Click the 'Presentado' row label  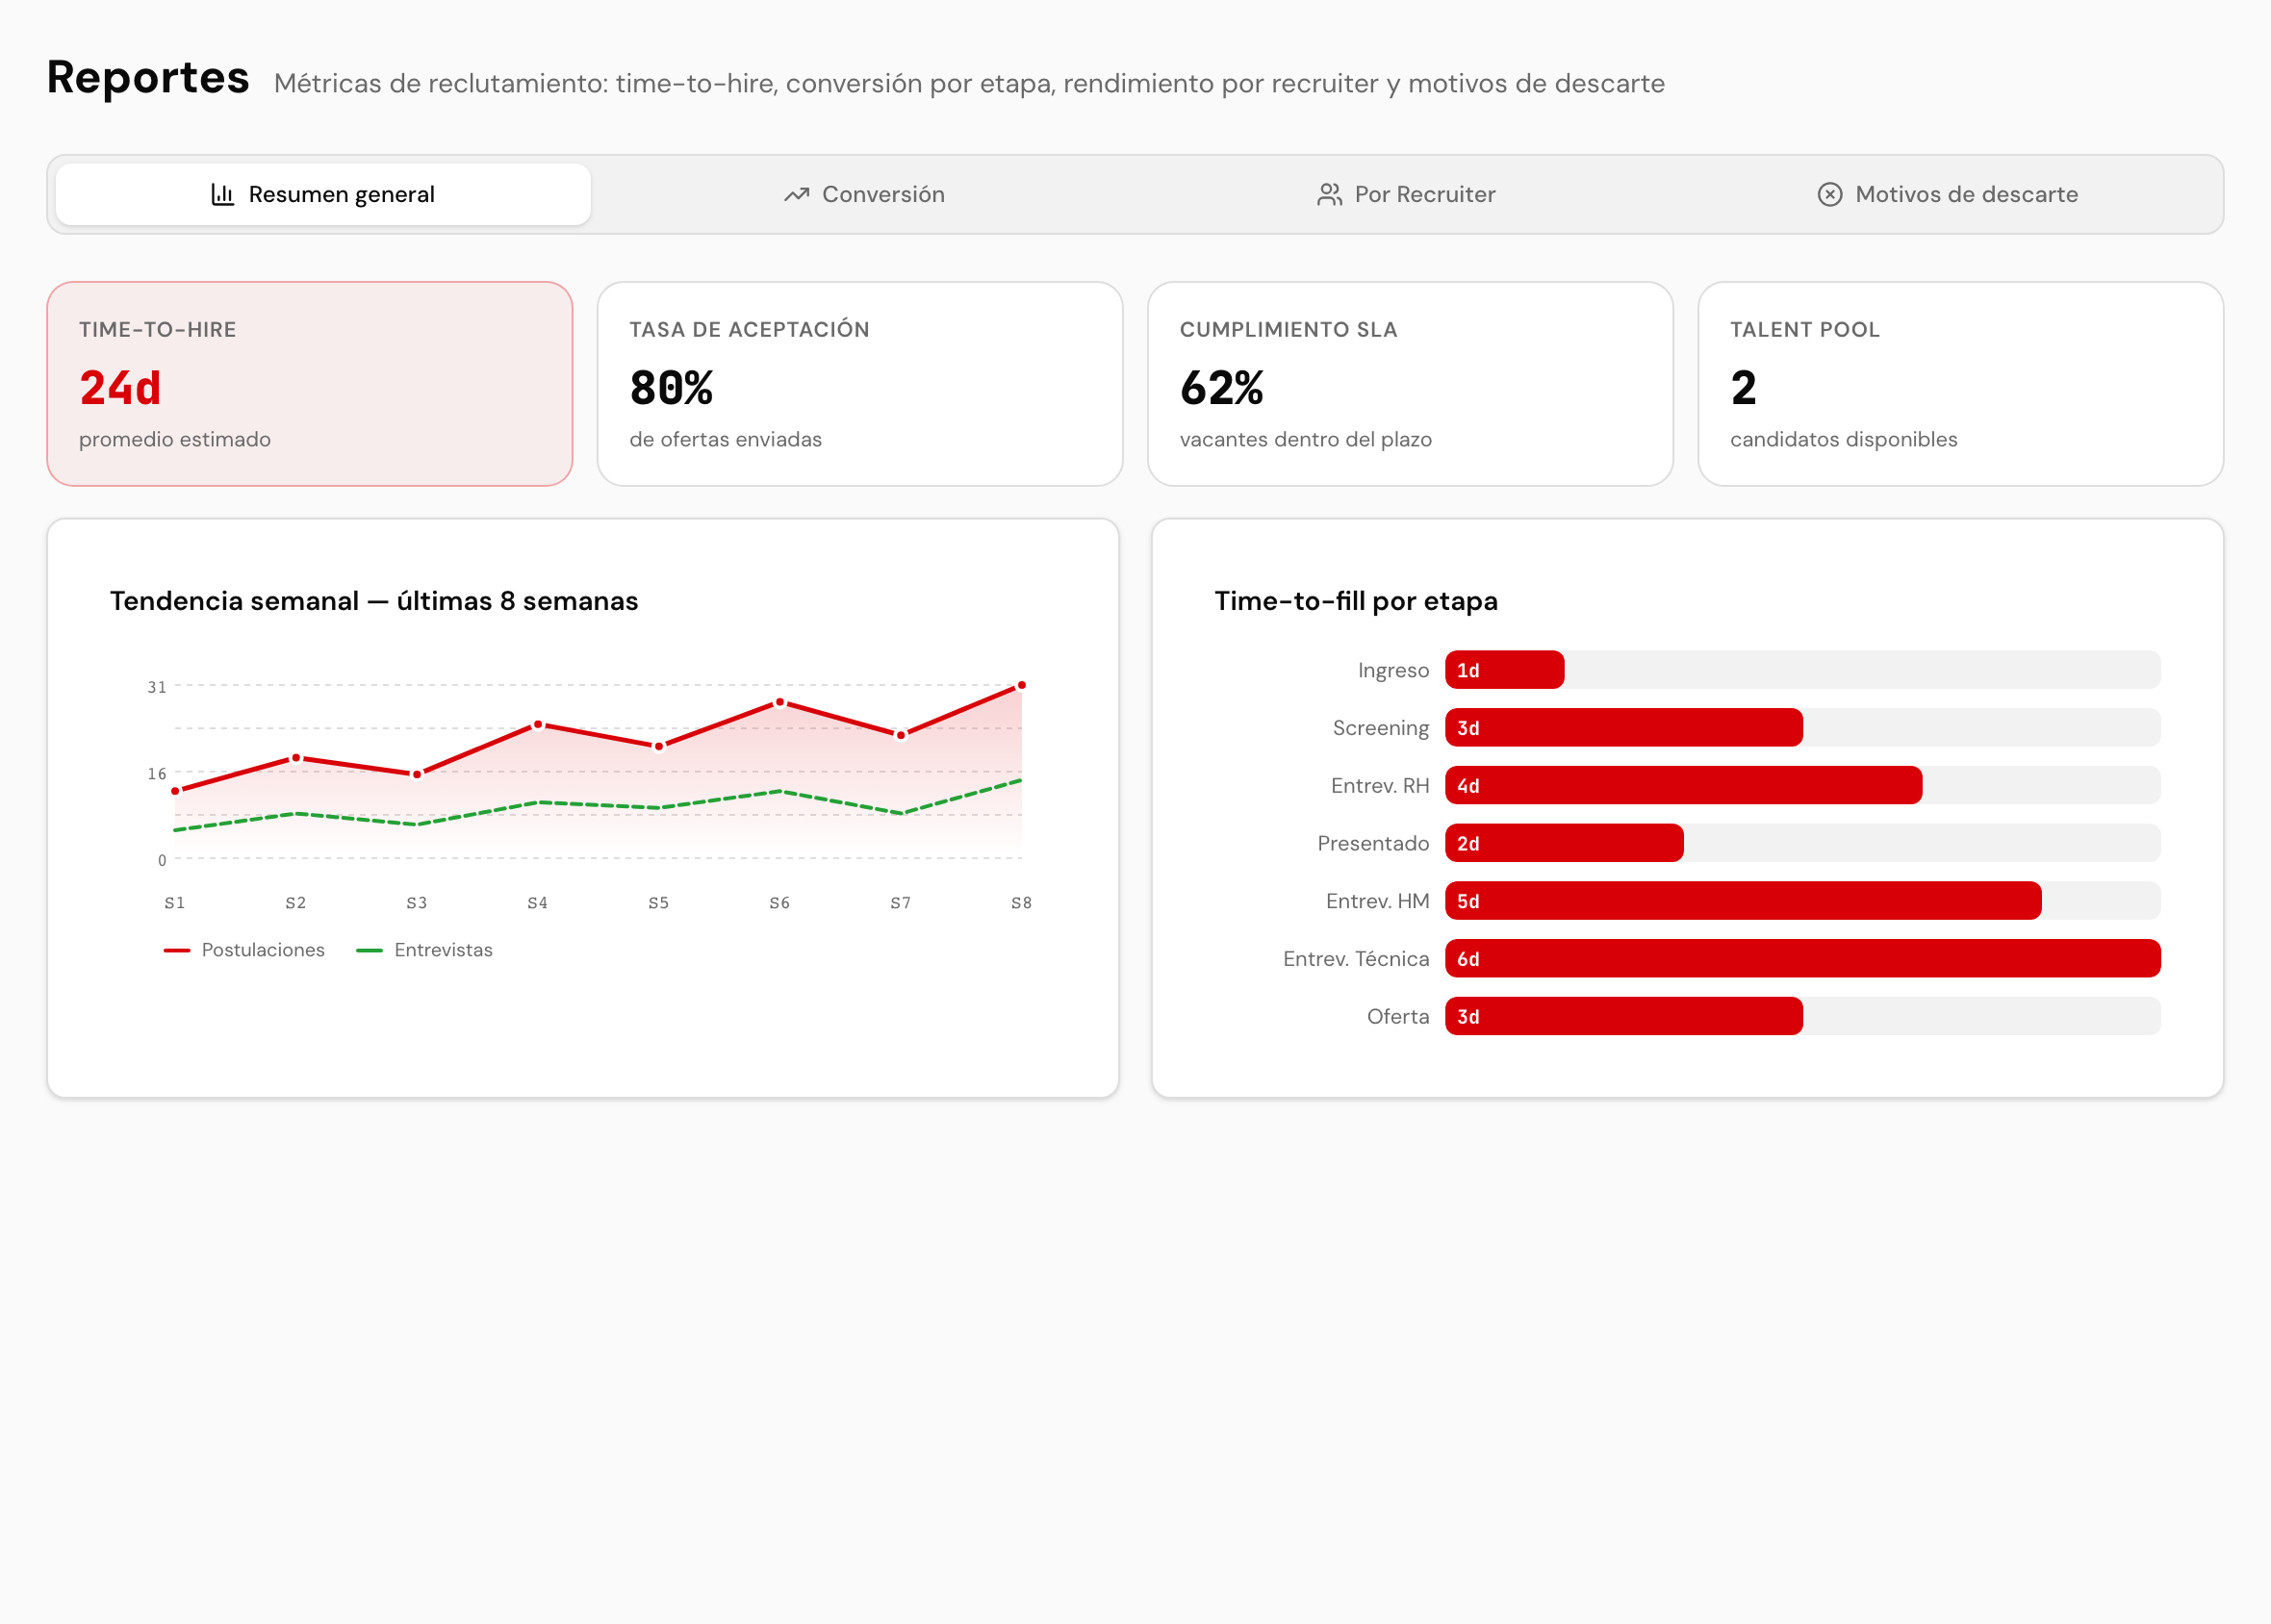pos(1373,844)
